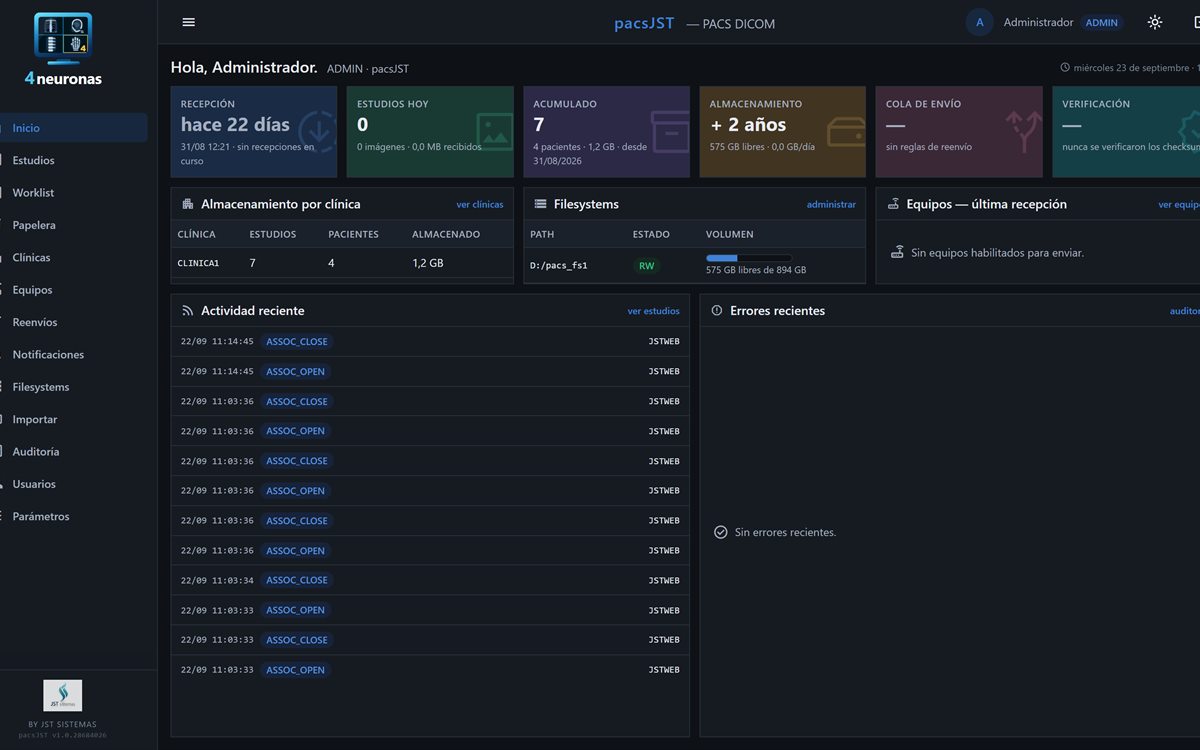The image size is (1200, 750).
Task: Click the router icon beside Sin equipos habilitados
Action: click(x=897, y=253)
